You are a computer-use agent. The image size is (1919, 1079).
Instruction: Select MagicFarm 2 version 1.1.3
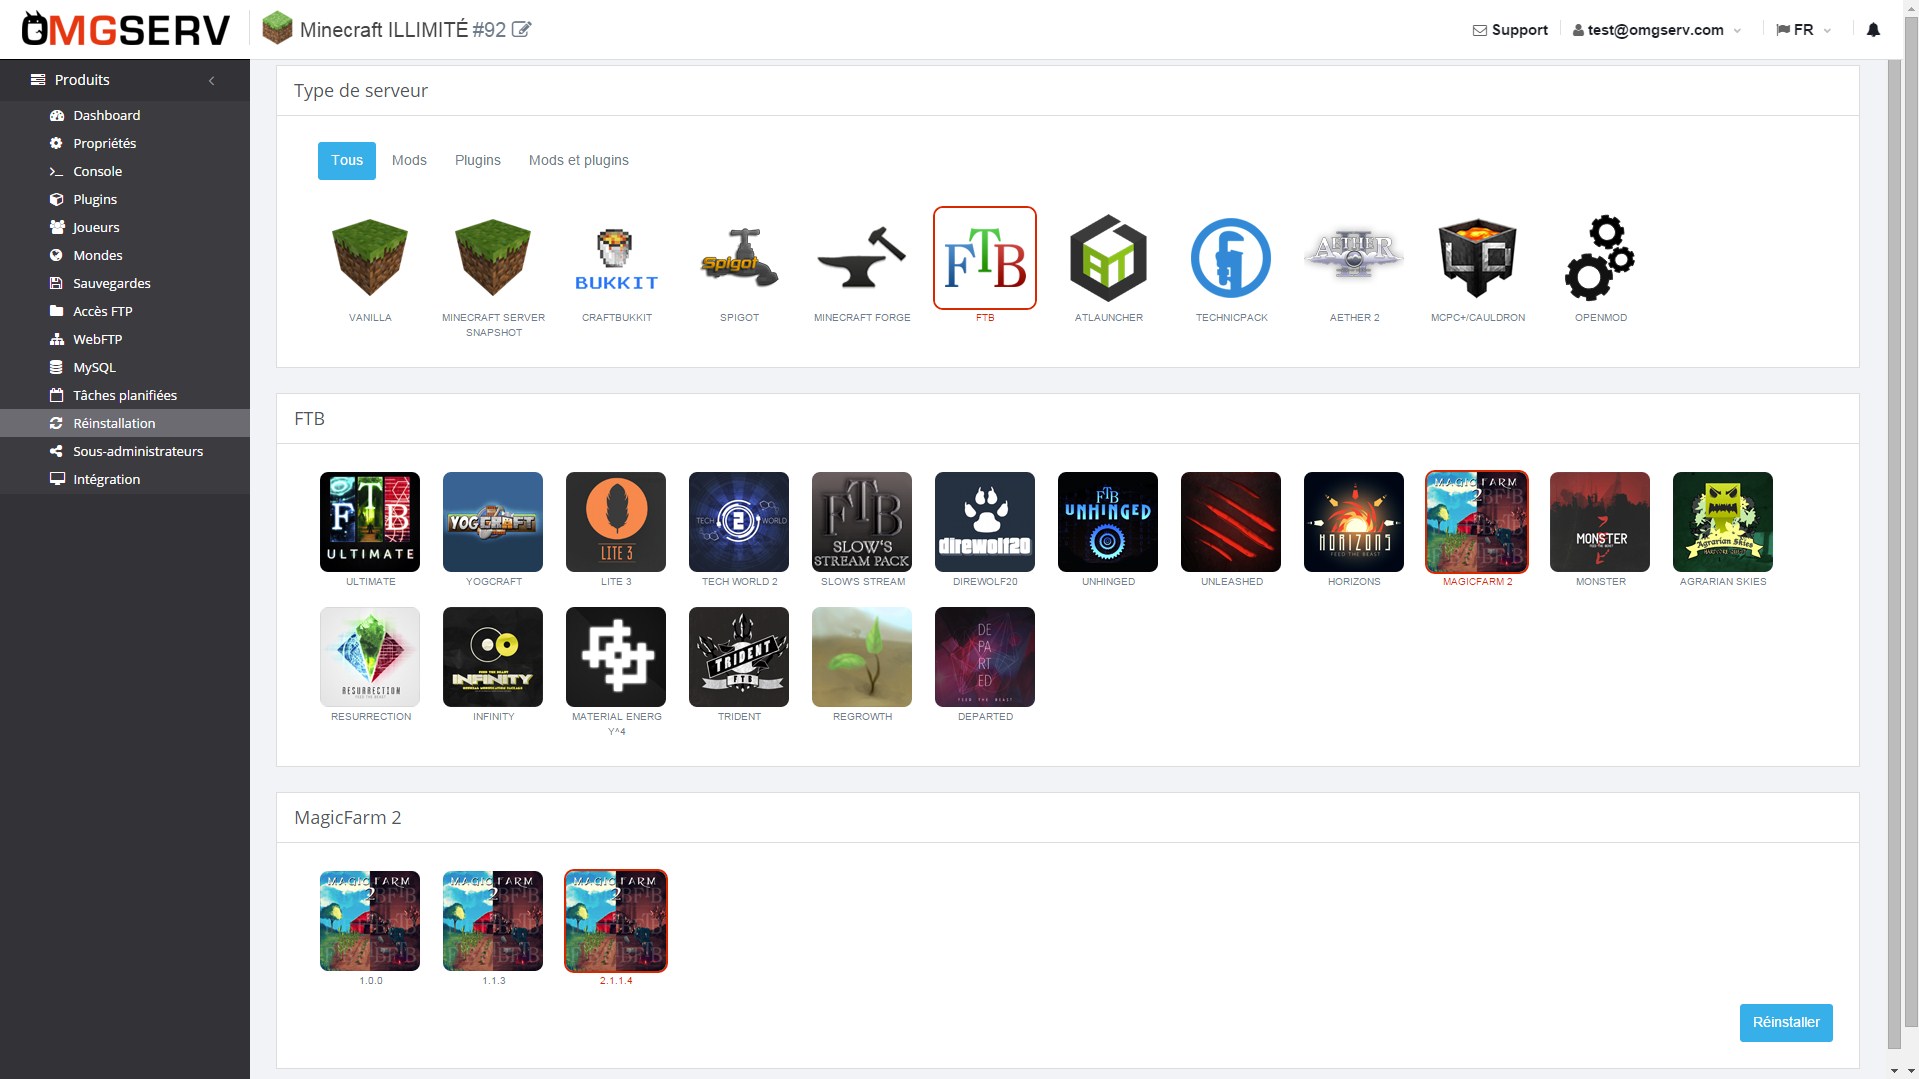493,921
